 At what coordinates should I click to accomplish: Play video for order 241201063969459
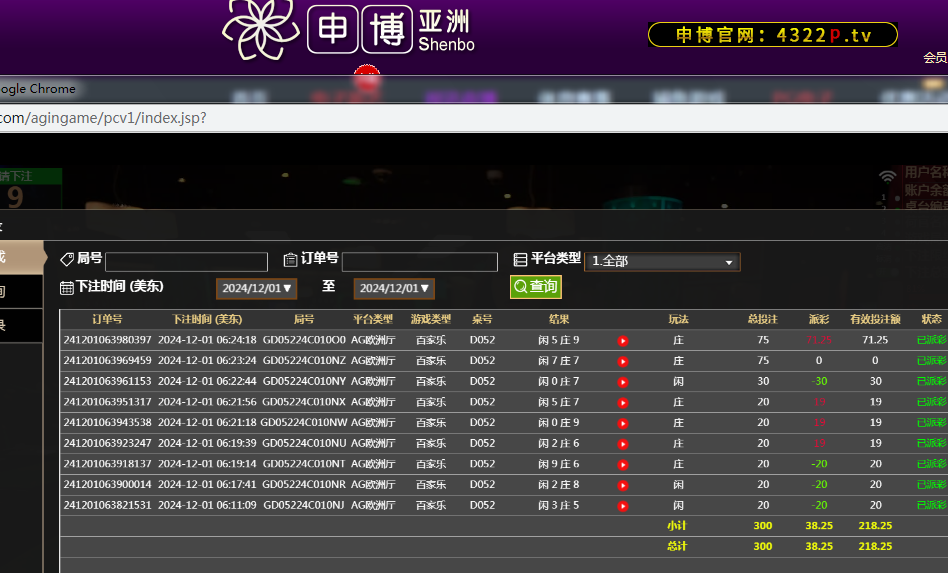622,361
